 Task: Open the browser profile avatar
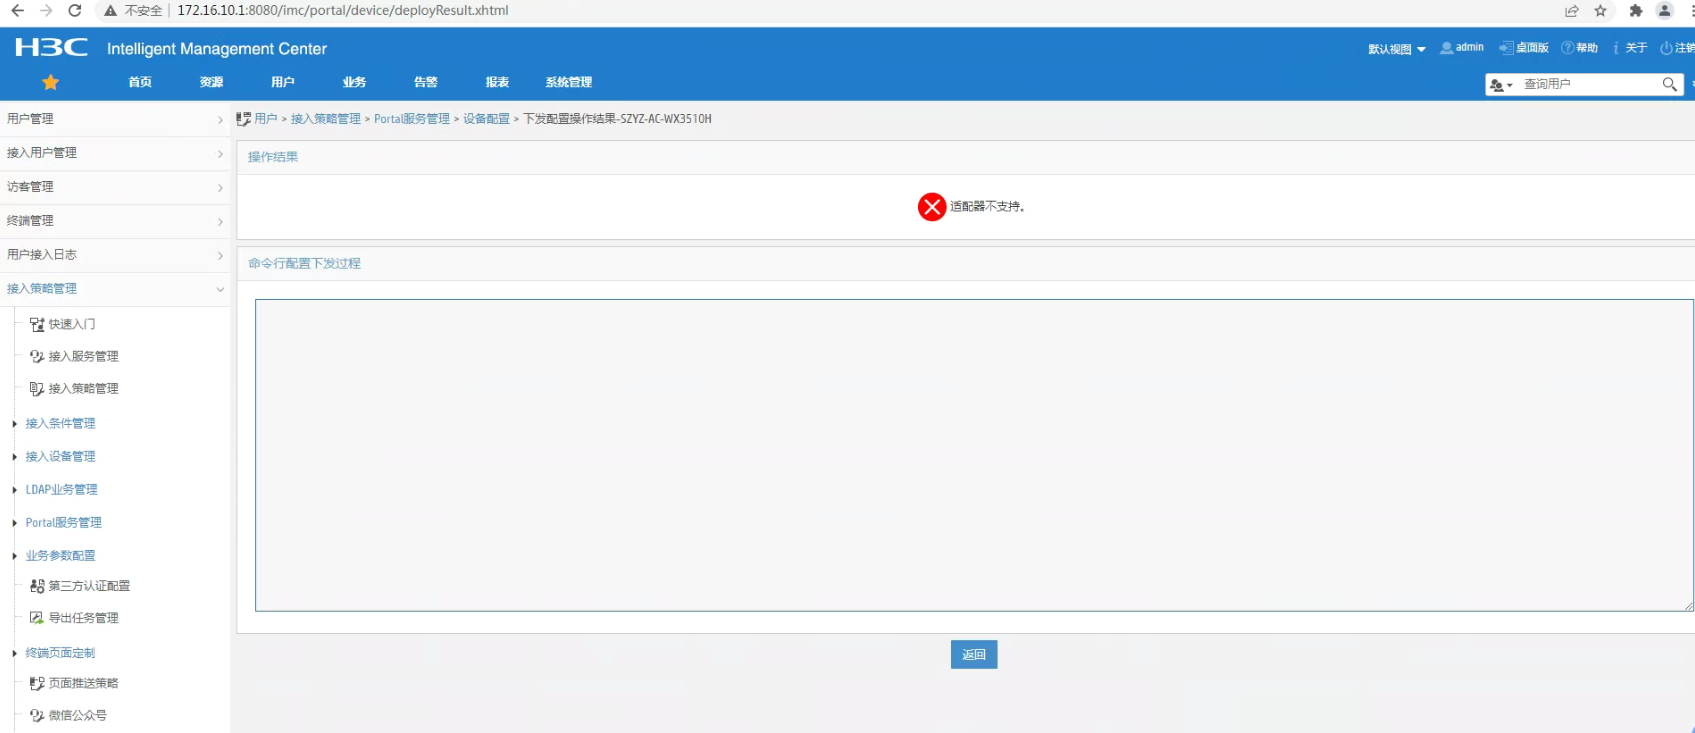point(1665,11)
